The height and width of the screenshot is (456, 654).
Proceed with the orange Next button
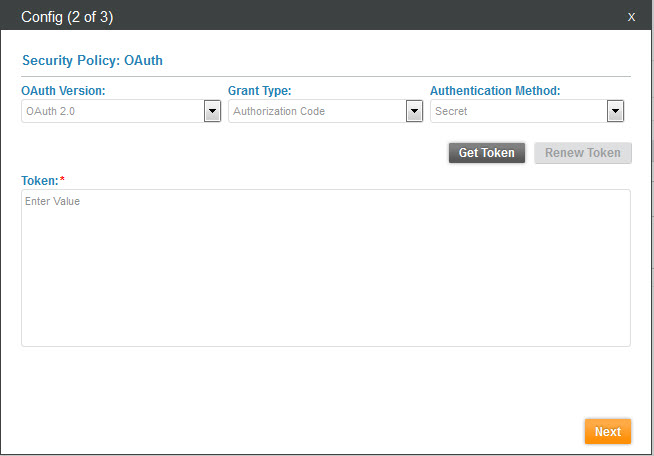[608, 431]
